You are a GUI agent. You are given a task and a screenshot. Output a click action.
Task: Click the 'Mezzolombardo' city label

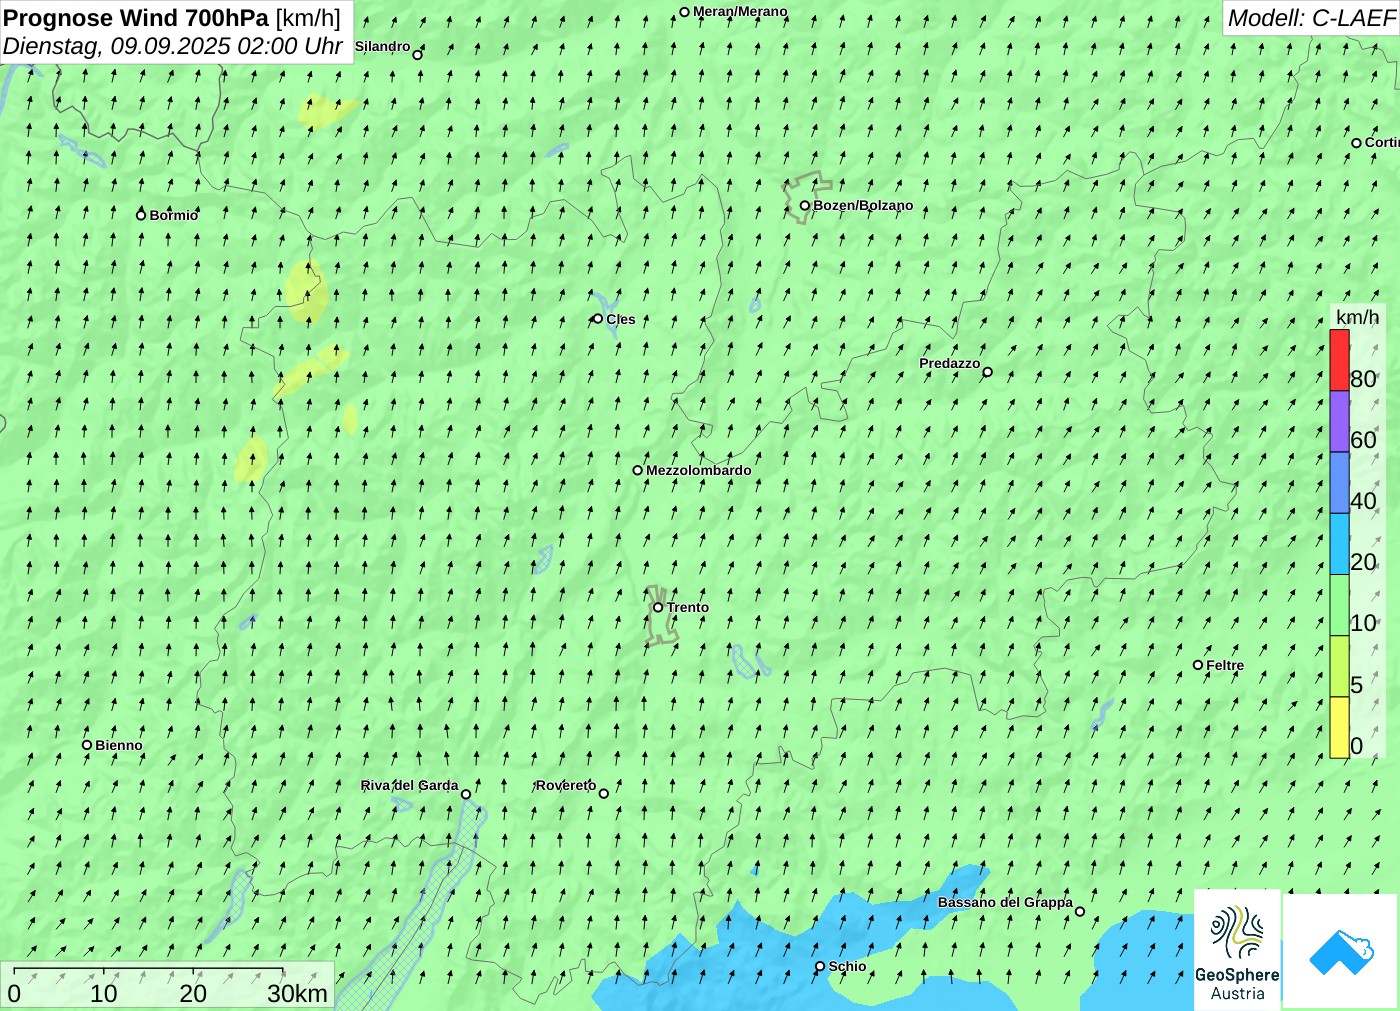coord(699,470)
